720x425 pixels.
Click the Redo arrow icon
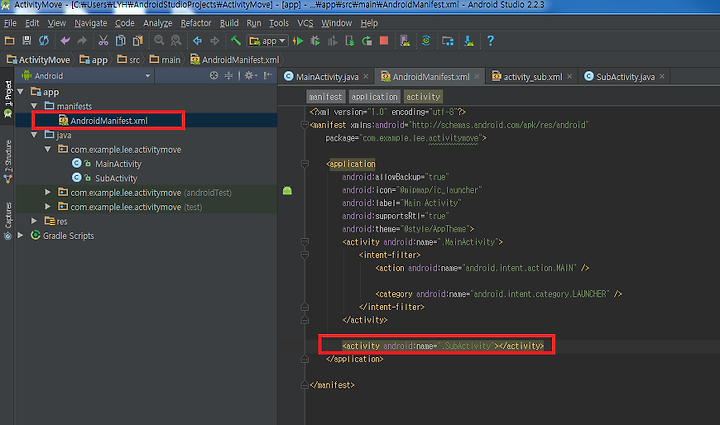82,41
